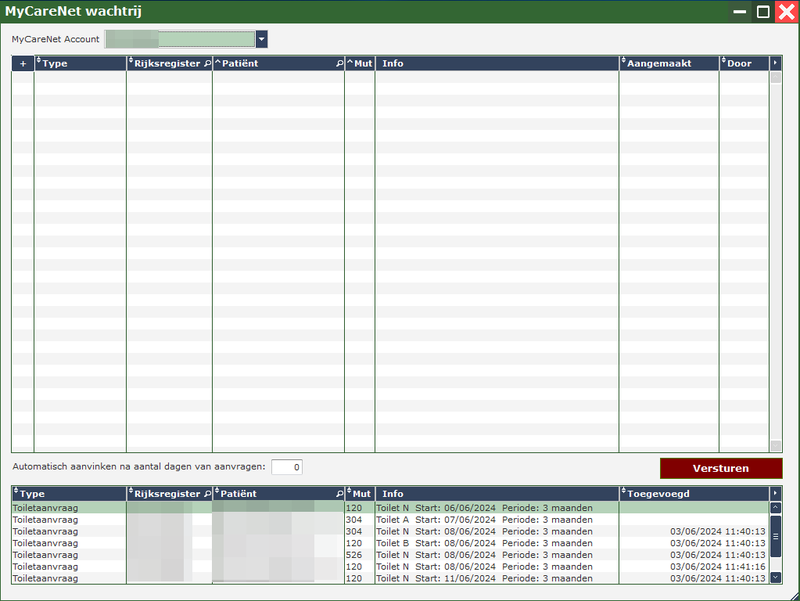Click the plus icon in upper table header
Screen dimensions: 800x601
[23, 64]
